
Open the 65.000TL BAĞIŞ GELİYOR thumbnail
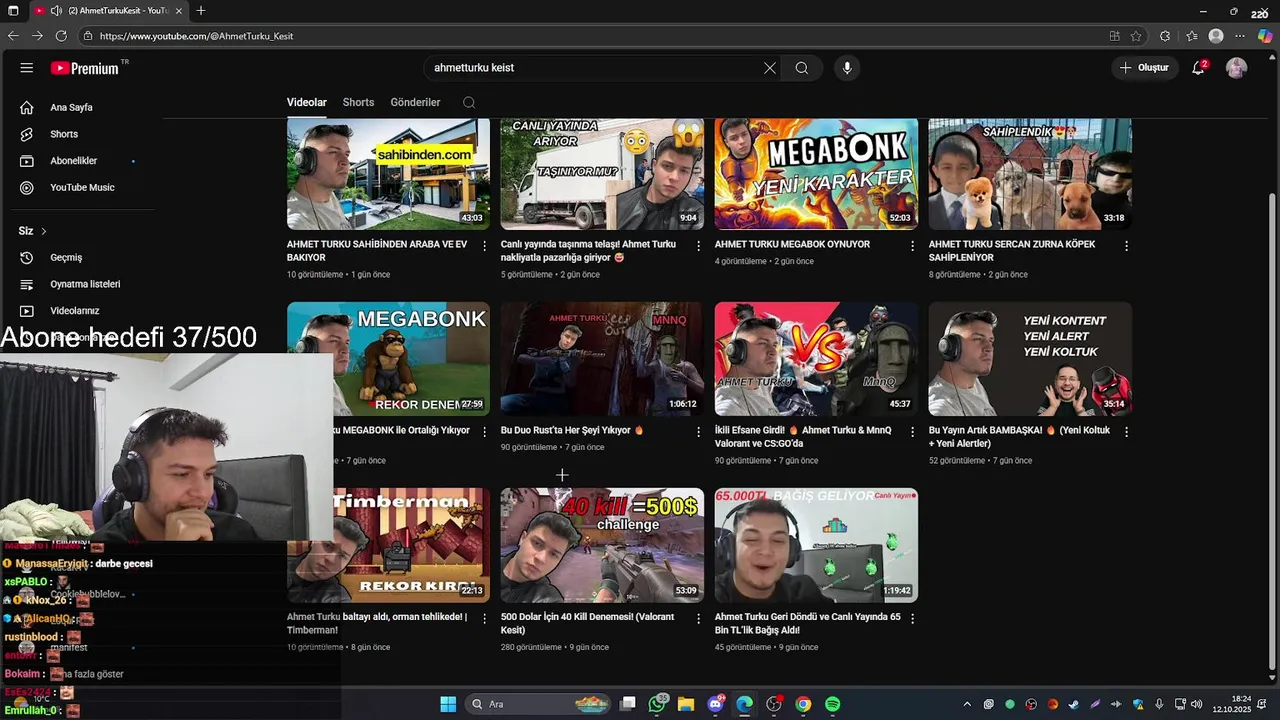816,545
